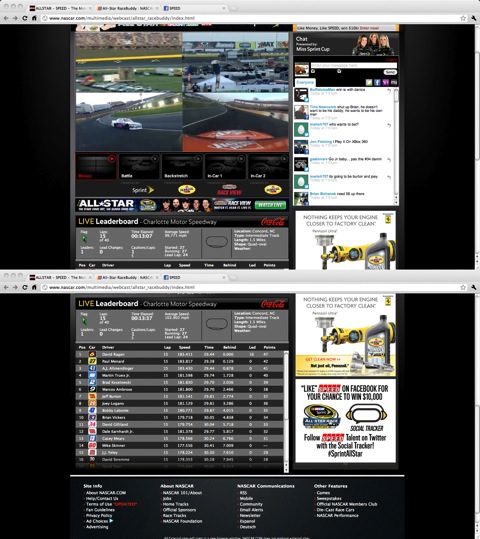480x539 pixels.
Task: Select the Mosaic camera view thumbnail
Action: (x=96, y=167)
